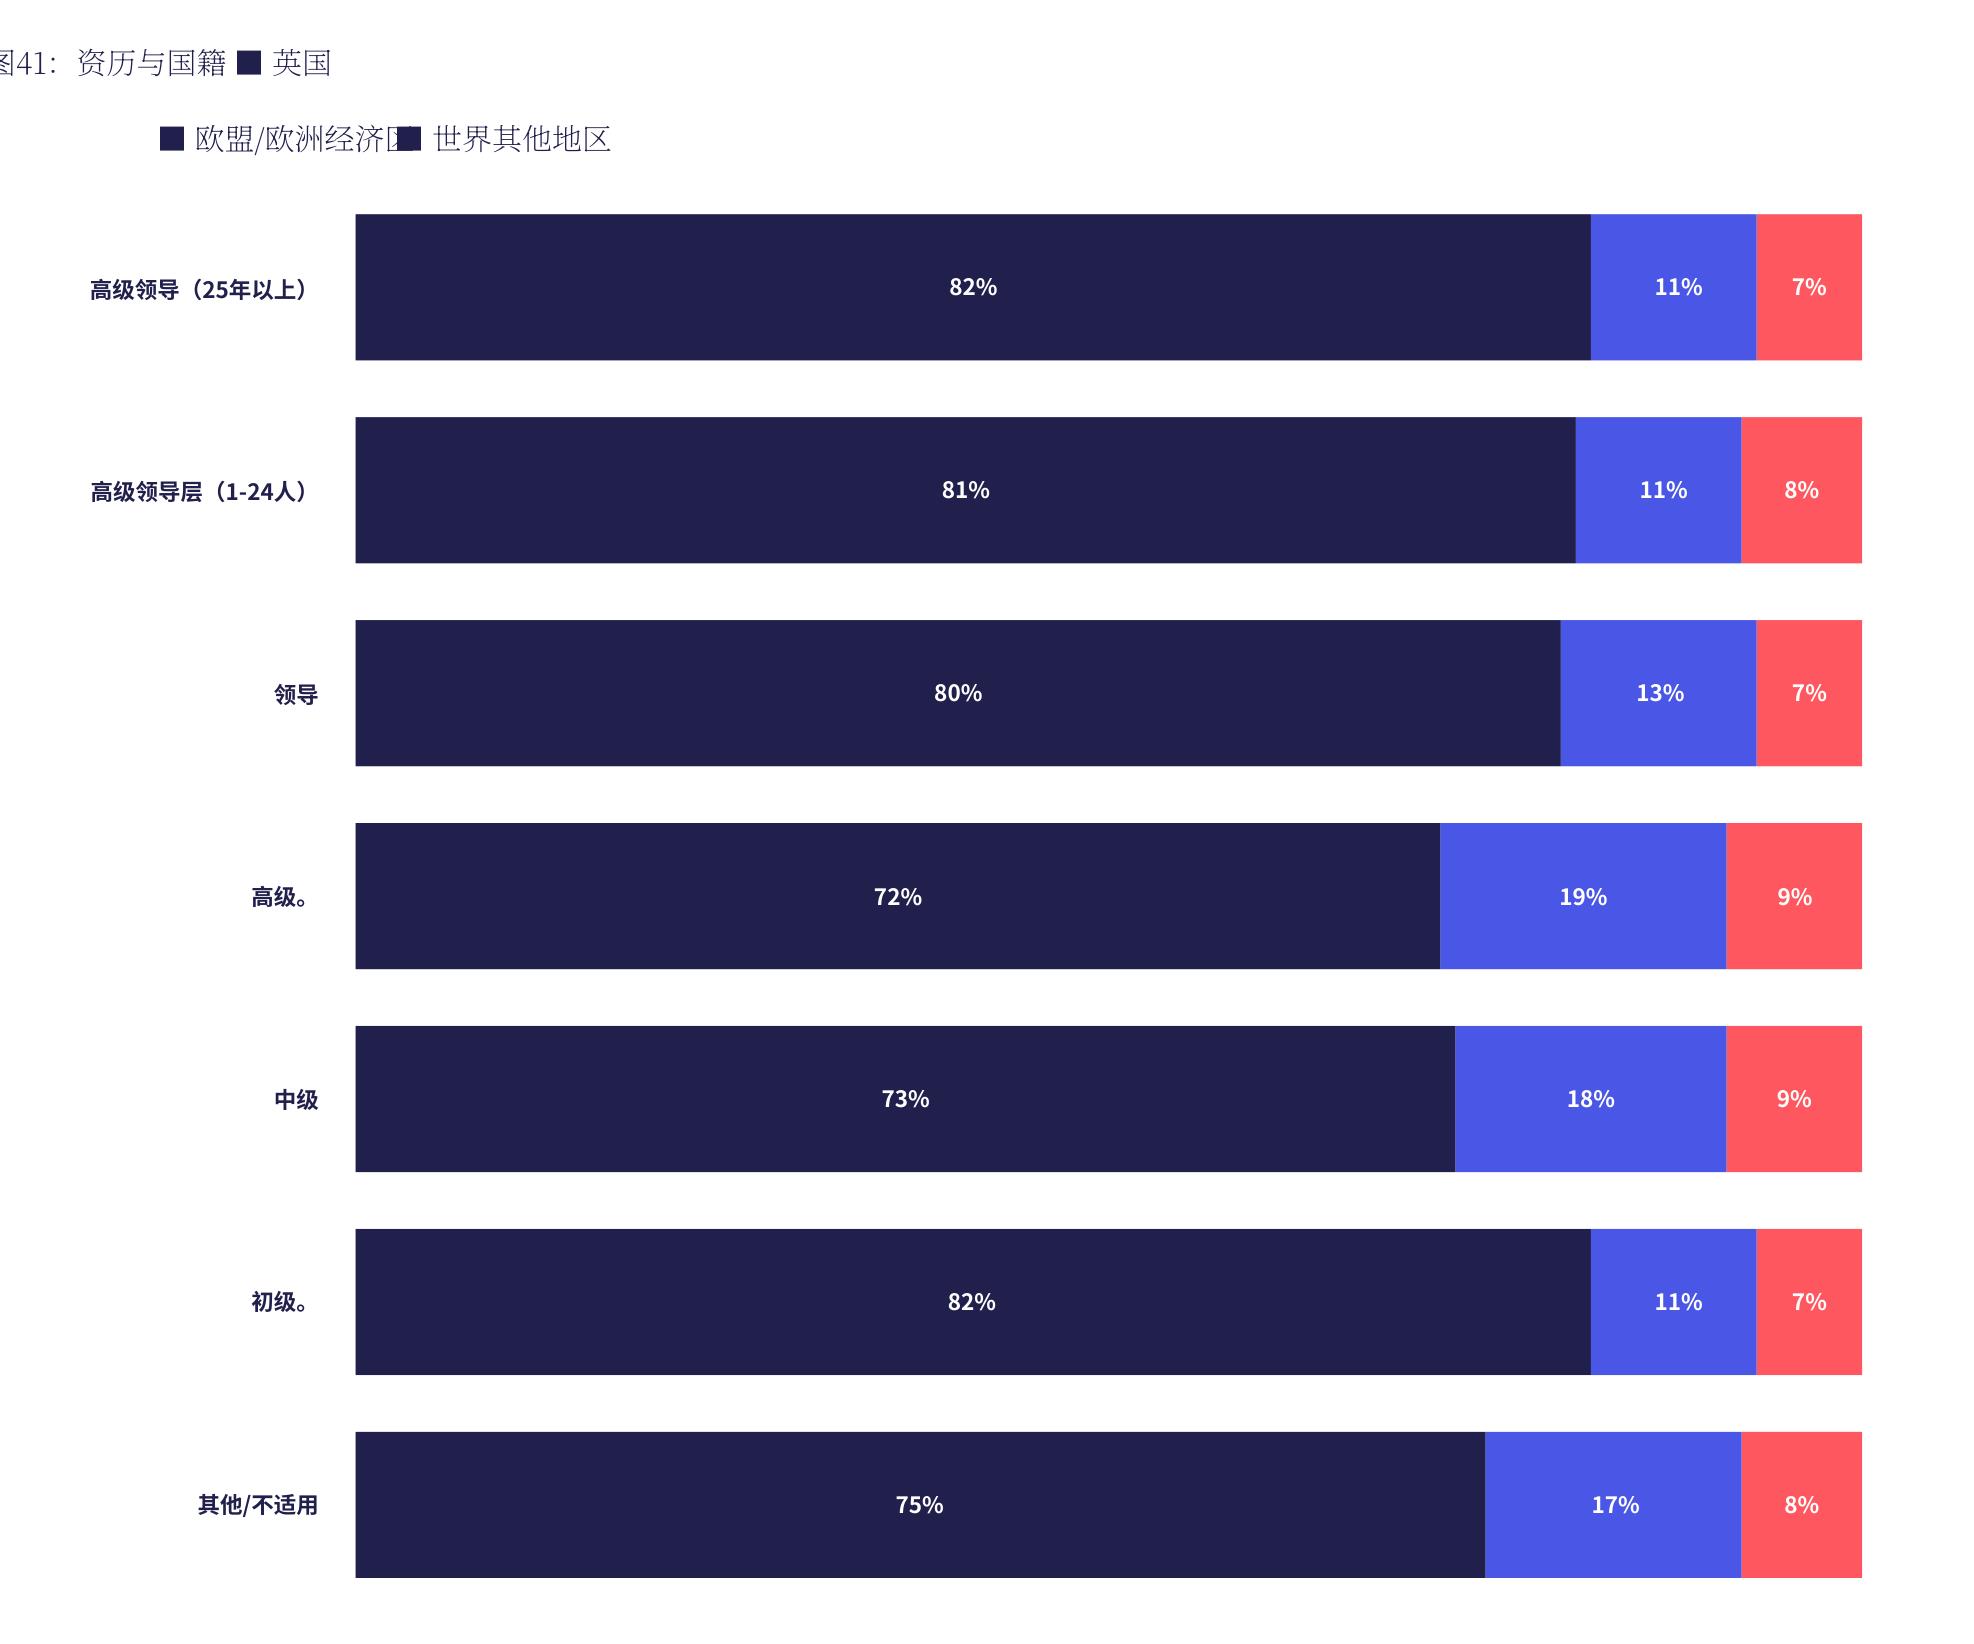This screenshot has width=1974, height=1644.
Task: Select the 81% dark bar segment
Action: pyautogui.click(x=965, y=490)
